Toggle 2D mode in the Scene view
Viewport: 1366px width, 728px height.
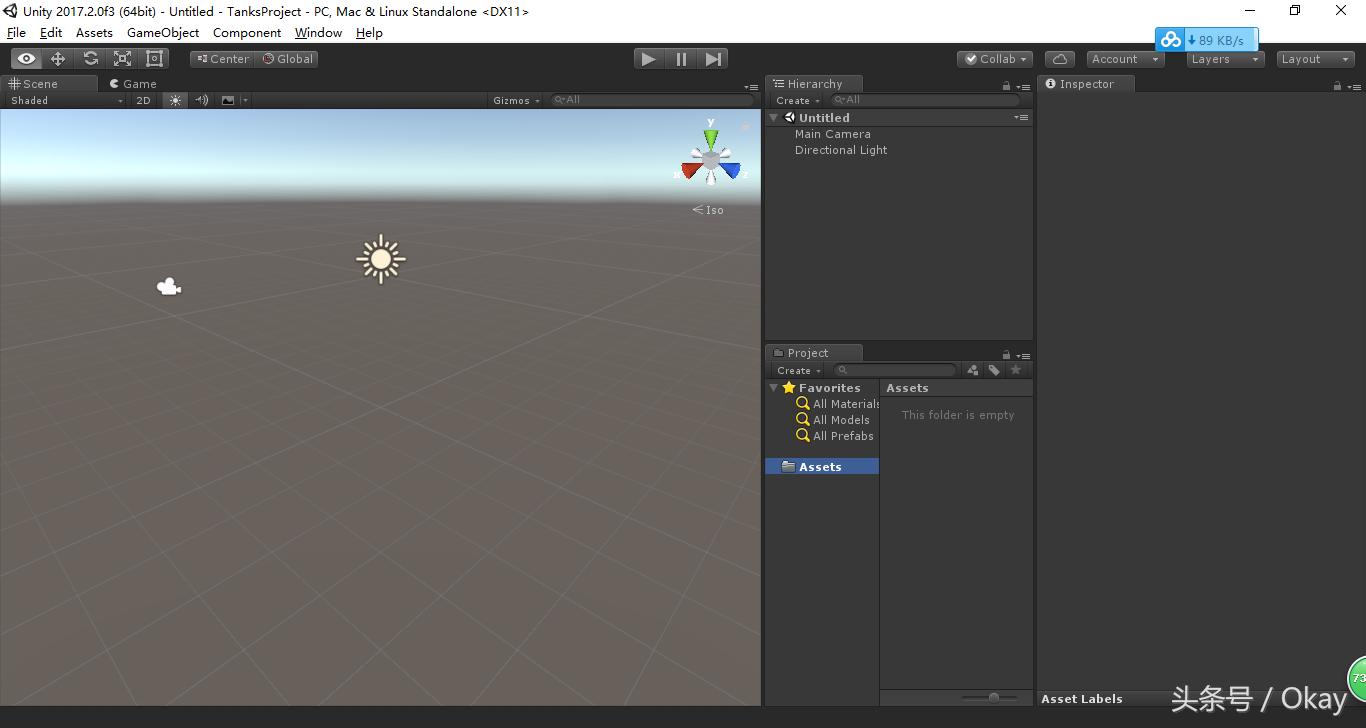(143, 100)
